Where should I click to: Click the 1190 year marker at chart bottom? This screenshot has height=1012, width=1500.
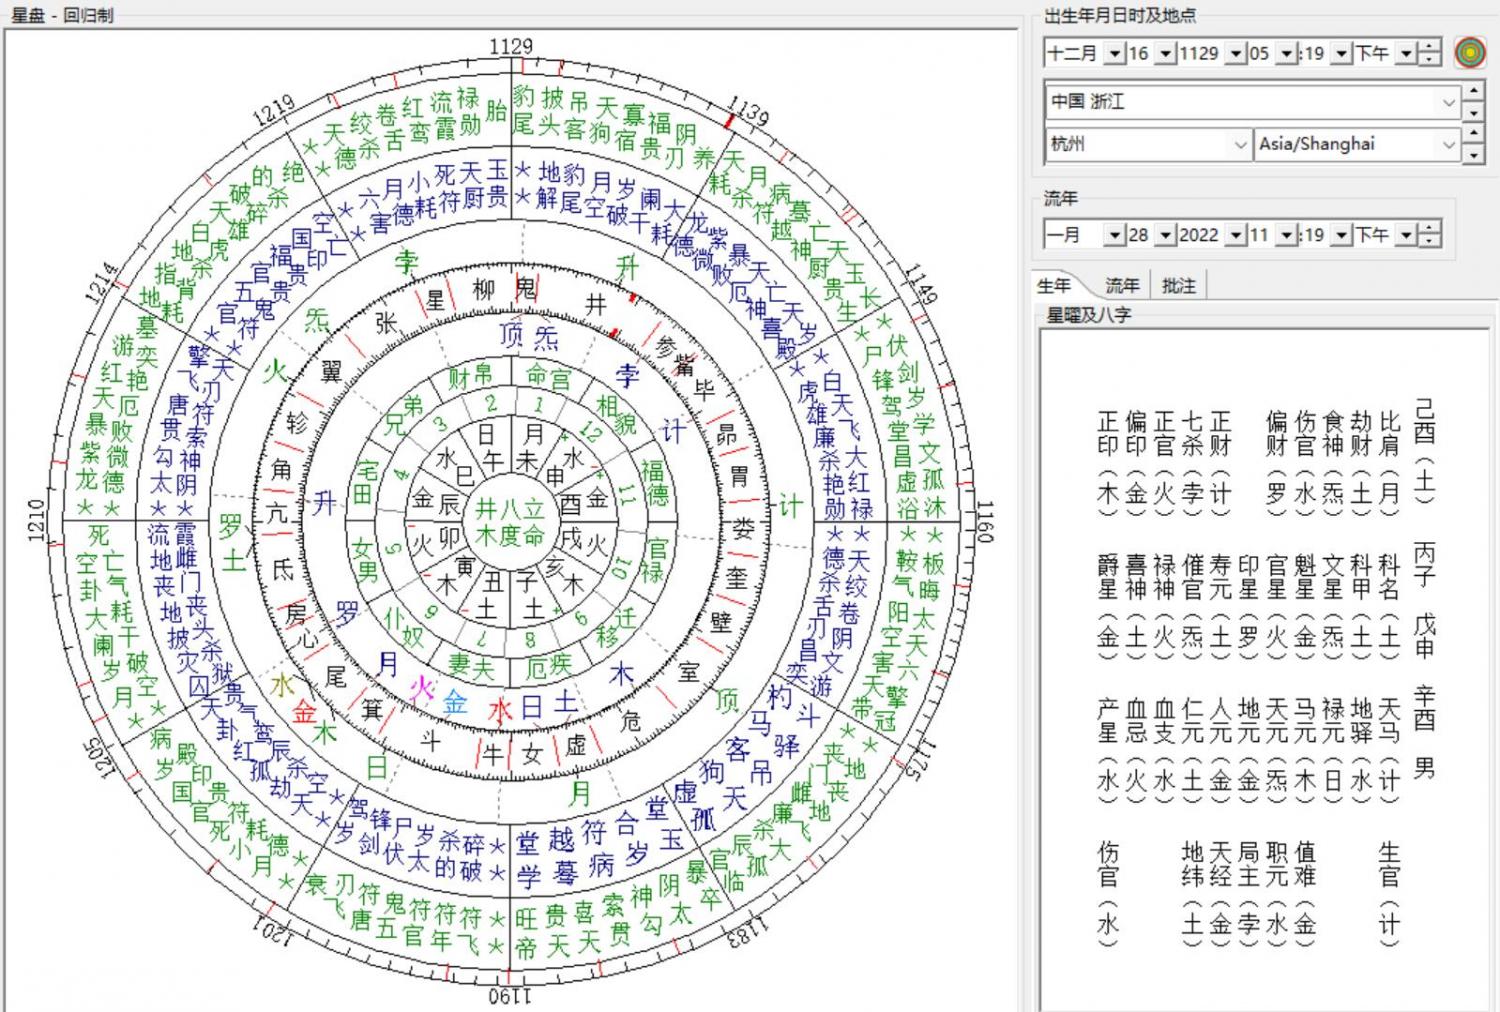tap(511, 996)
